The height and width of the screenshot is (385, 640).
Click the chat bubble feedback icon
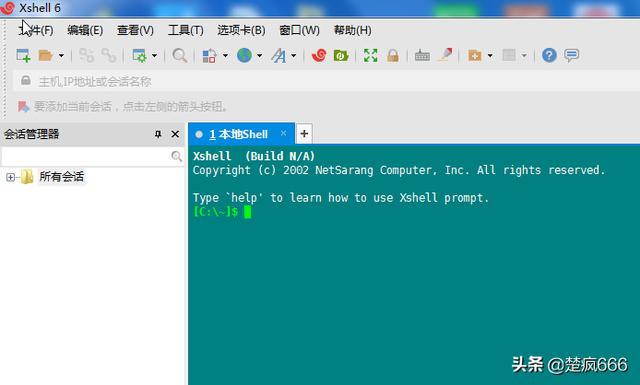click(571, 55)
